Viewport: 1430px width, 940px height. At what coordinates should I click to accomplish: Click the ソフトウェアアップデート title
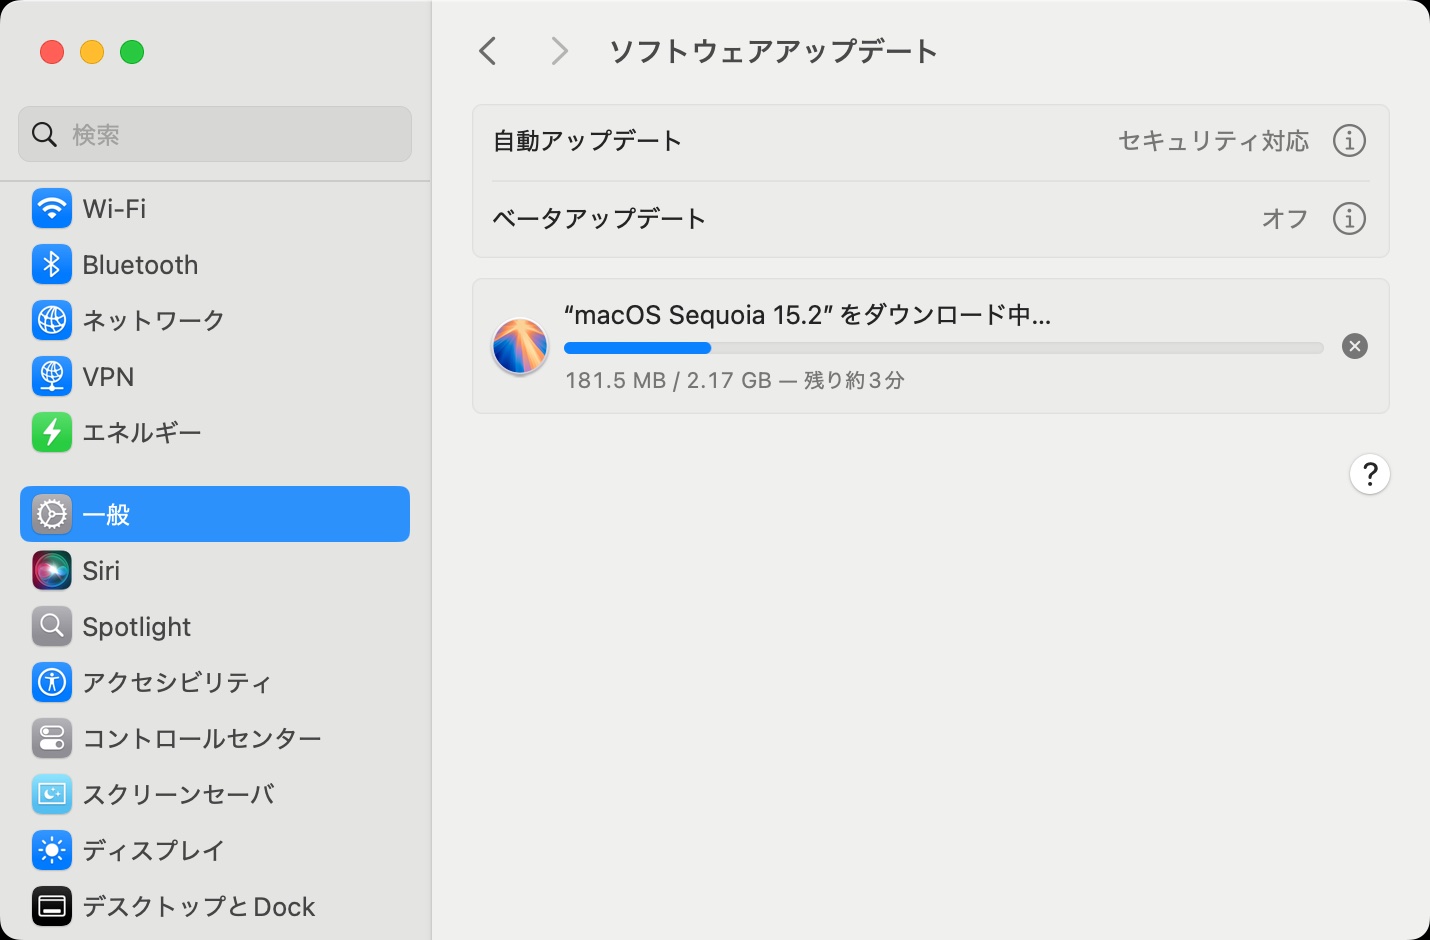click(773, 51)
